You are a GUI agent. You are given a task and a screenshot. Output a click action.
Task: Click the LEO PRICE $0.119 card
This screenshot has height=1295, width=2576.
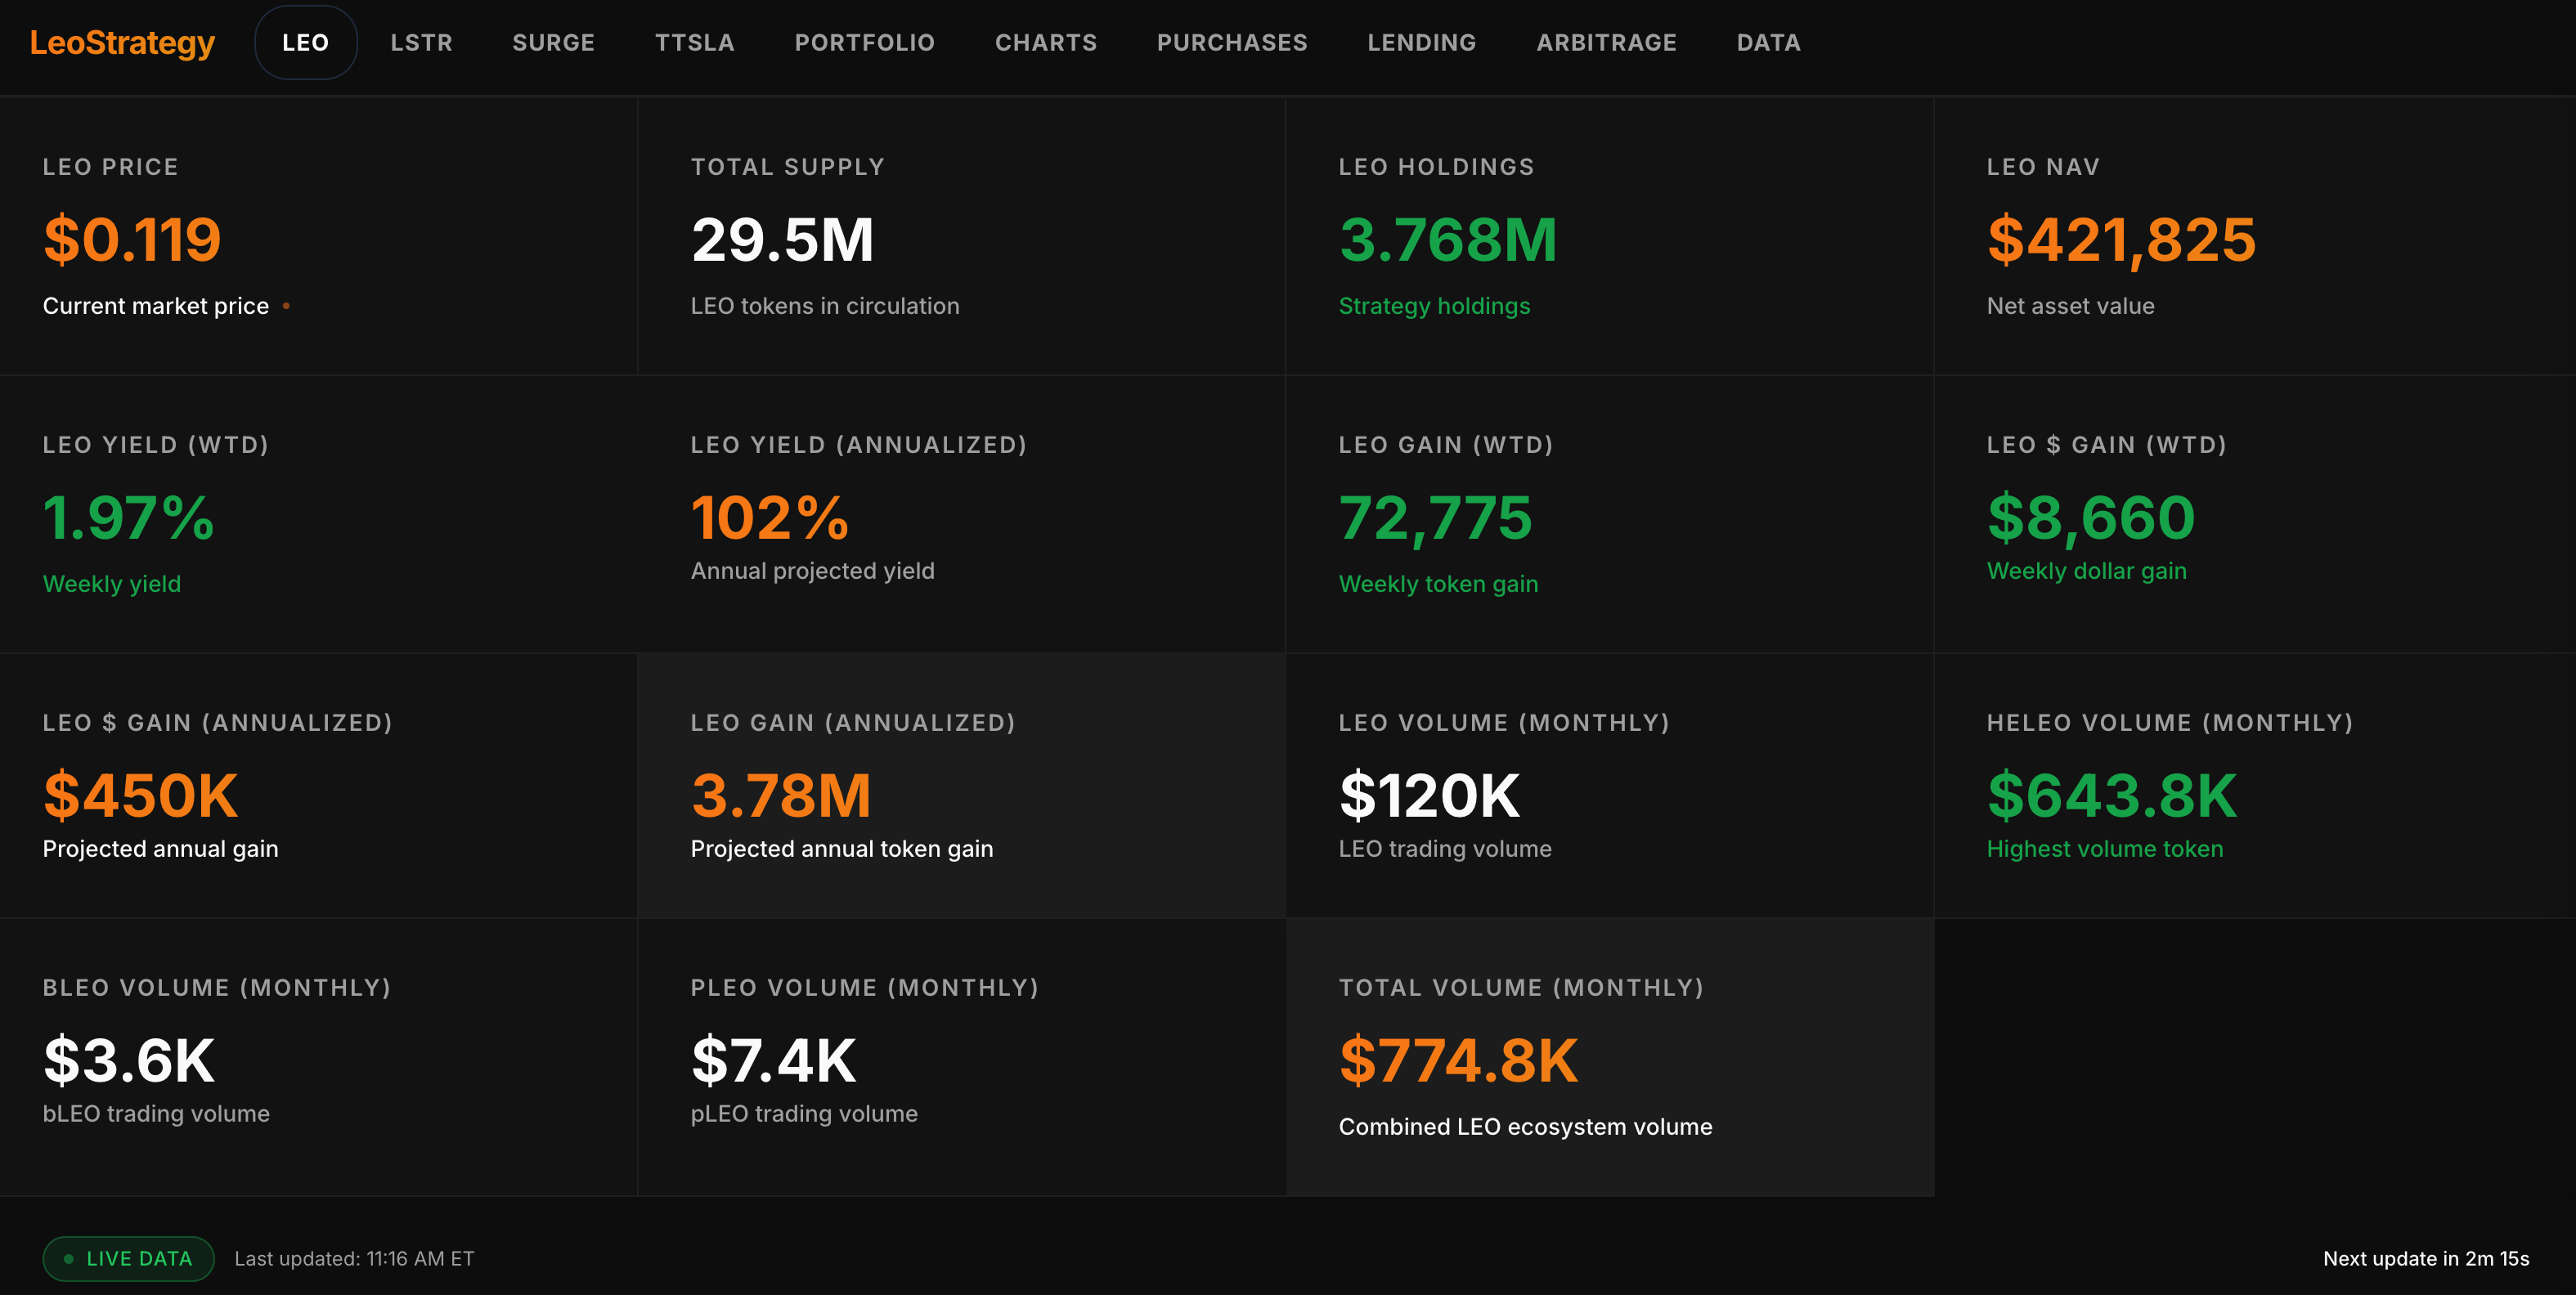318,236
